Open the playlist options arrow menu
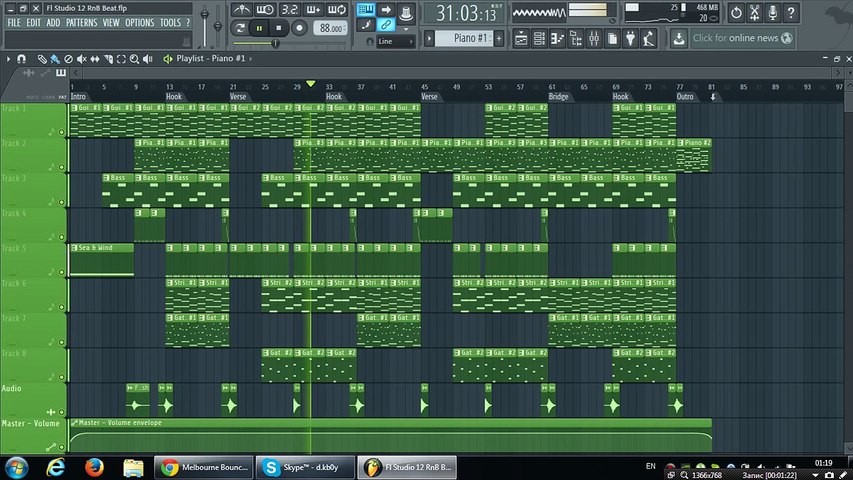Screen dimensions: 853x480 [x=9, y=59]
